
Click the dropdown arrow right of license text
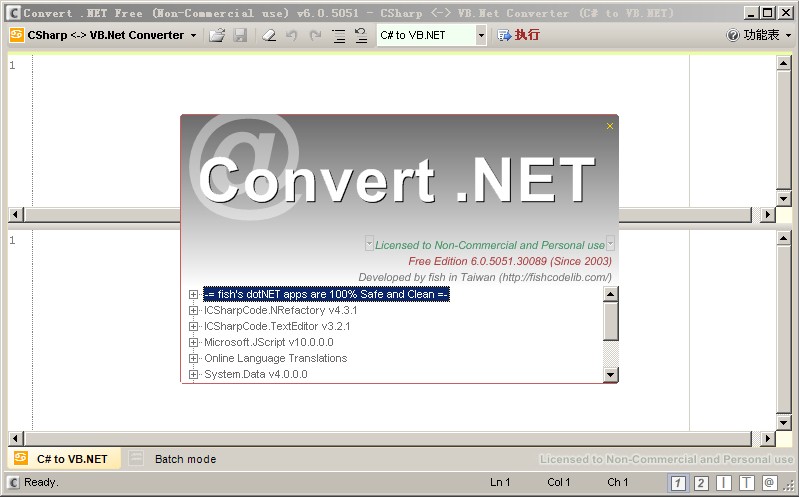[610, 244]
